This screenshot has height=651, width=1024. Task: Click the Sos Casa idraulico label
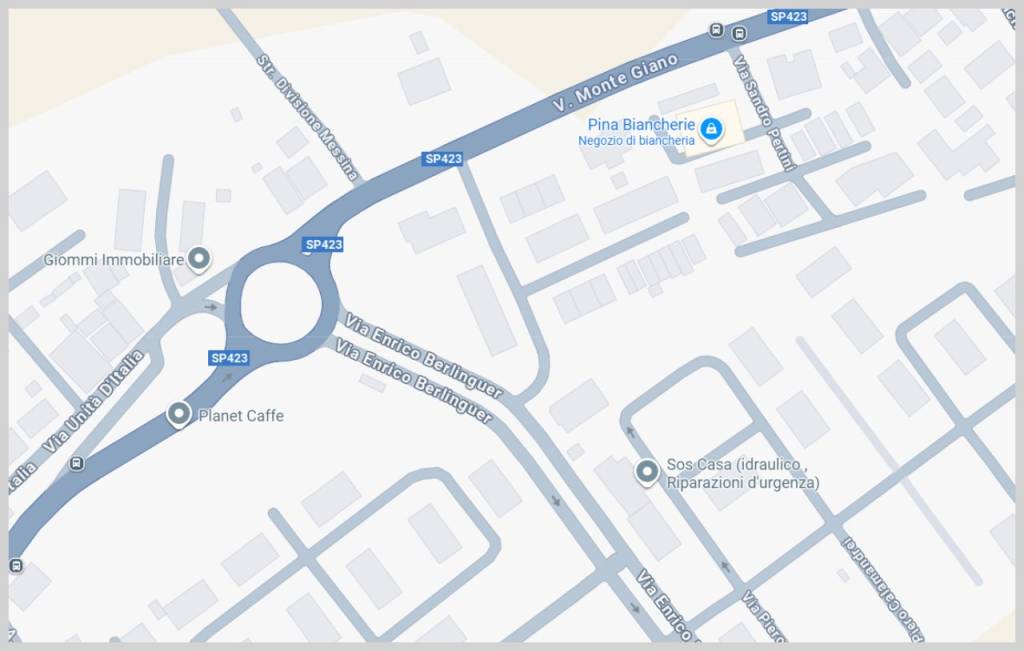click(743, 473)
